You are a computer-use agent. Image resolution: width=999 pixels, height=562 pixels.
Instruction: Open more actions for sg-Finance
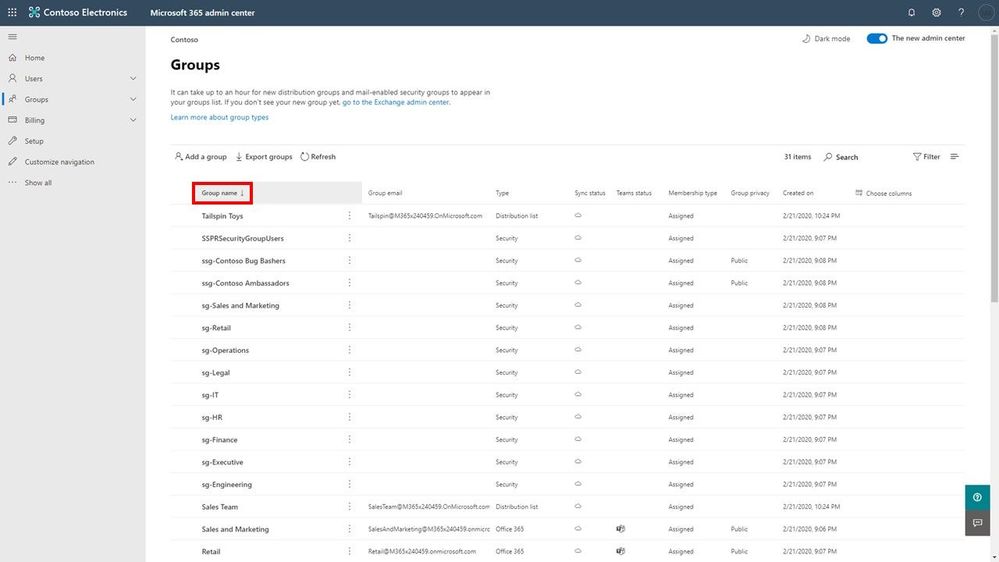click(x=349, y=439)
